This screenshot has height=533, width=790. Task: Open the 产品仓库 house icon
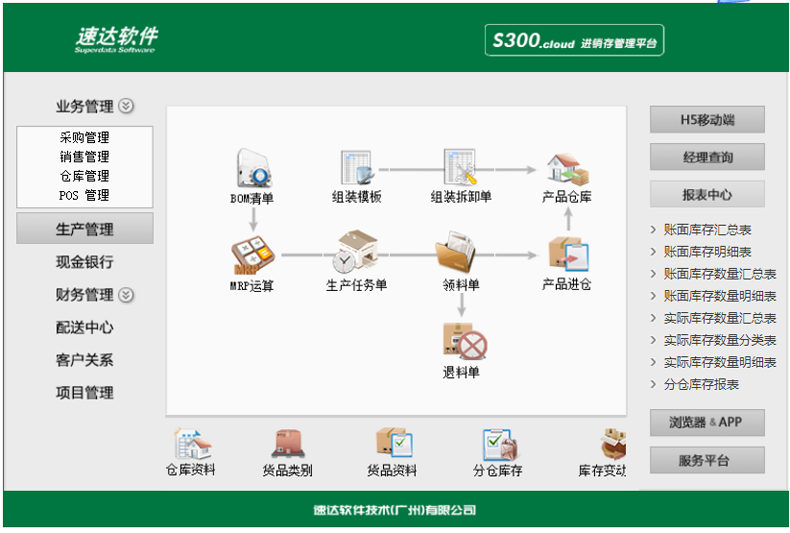point(568,168)
